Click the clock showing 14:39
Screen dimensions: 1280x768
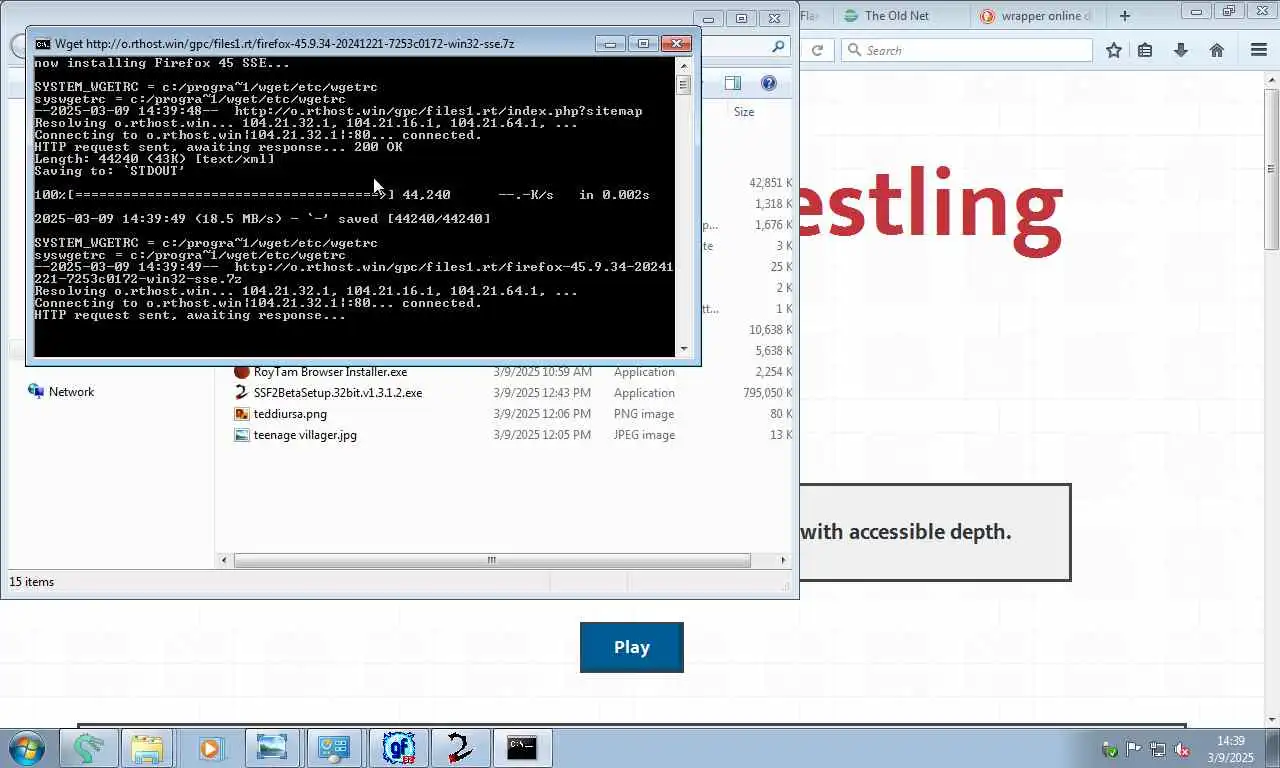coord(1231,741)
